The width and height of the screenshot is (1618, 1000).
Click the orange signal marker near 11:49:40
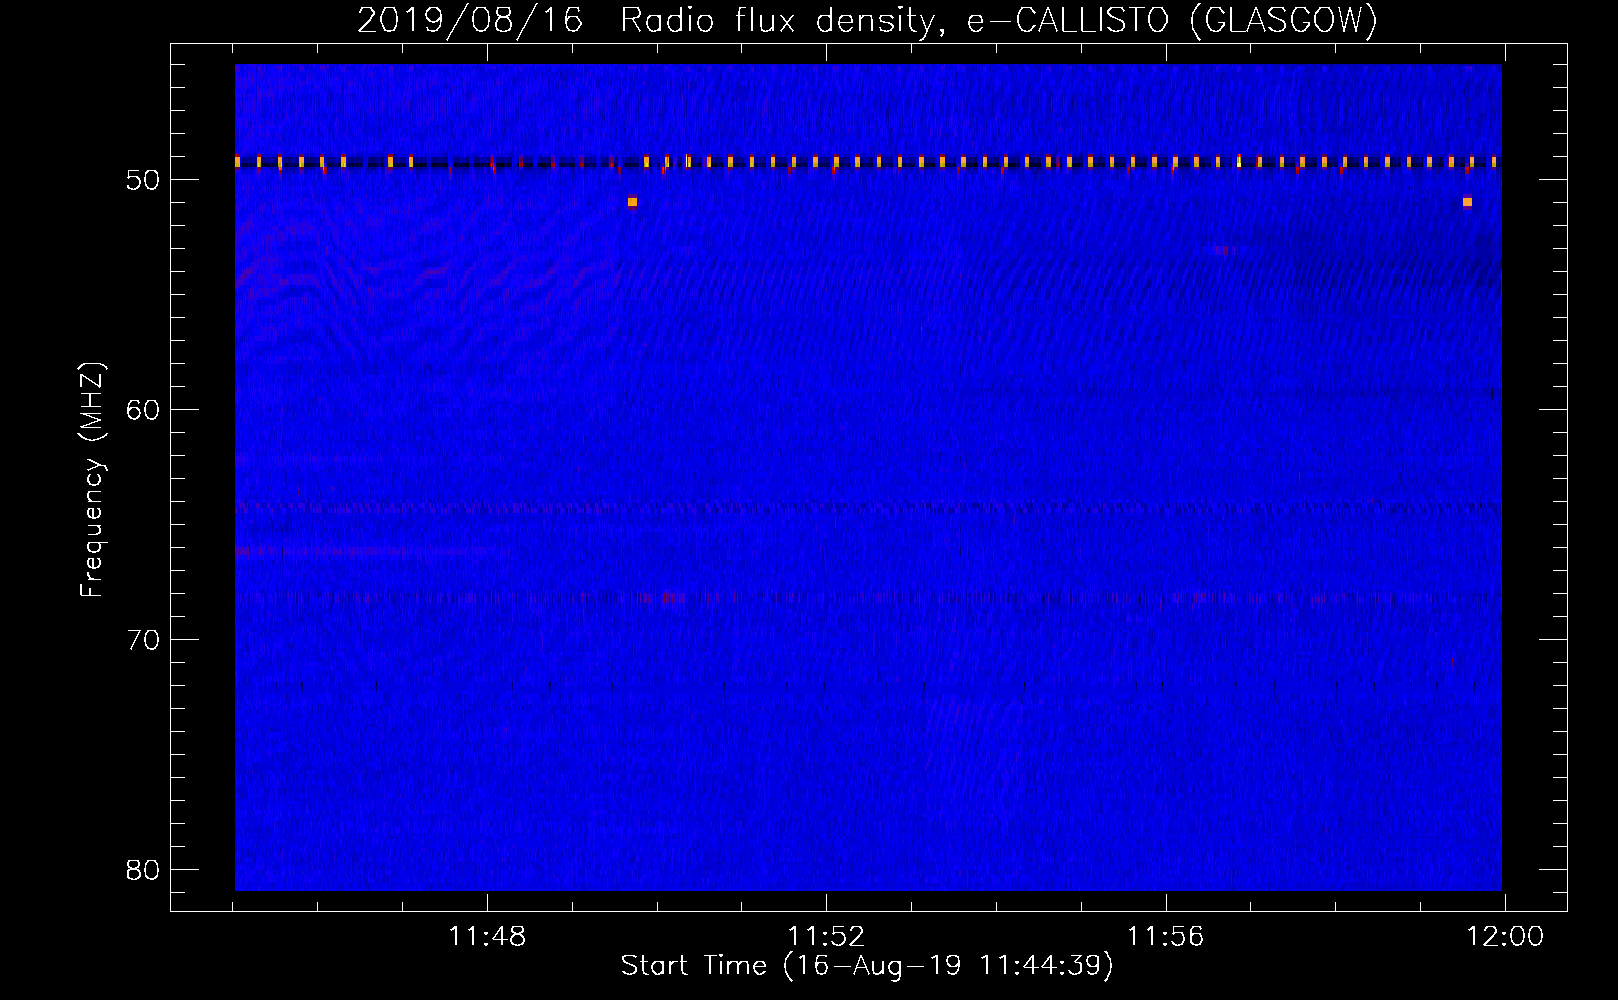[632, 202]
